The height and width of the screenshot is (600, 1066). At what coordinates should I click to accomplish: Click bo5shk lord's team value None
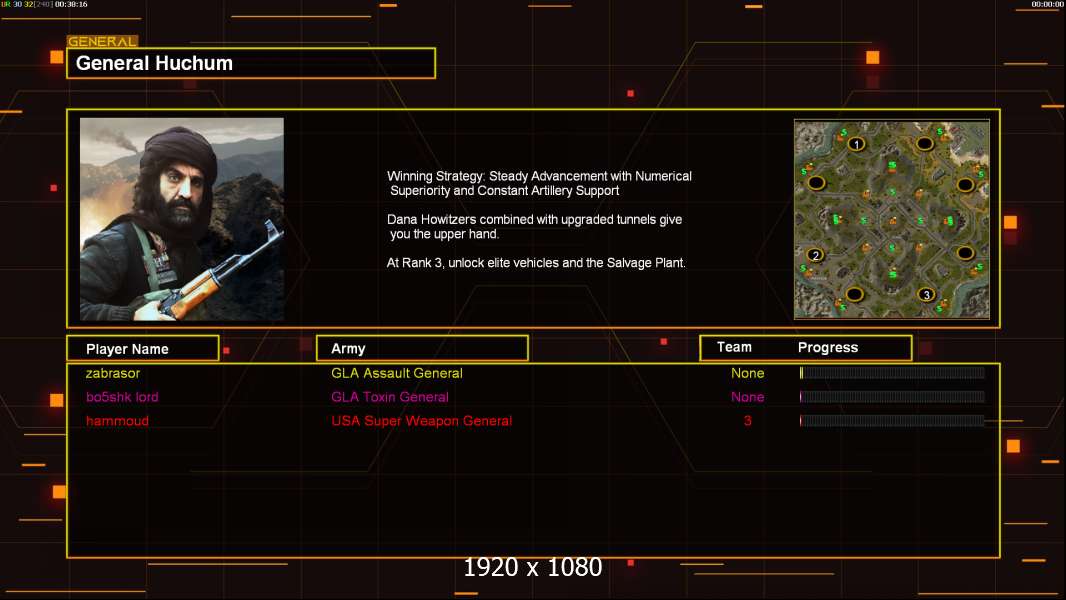747,397
